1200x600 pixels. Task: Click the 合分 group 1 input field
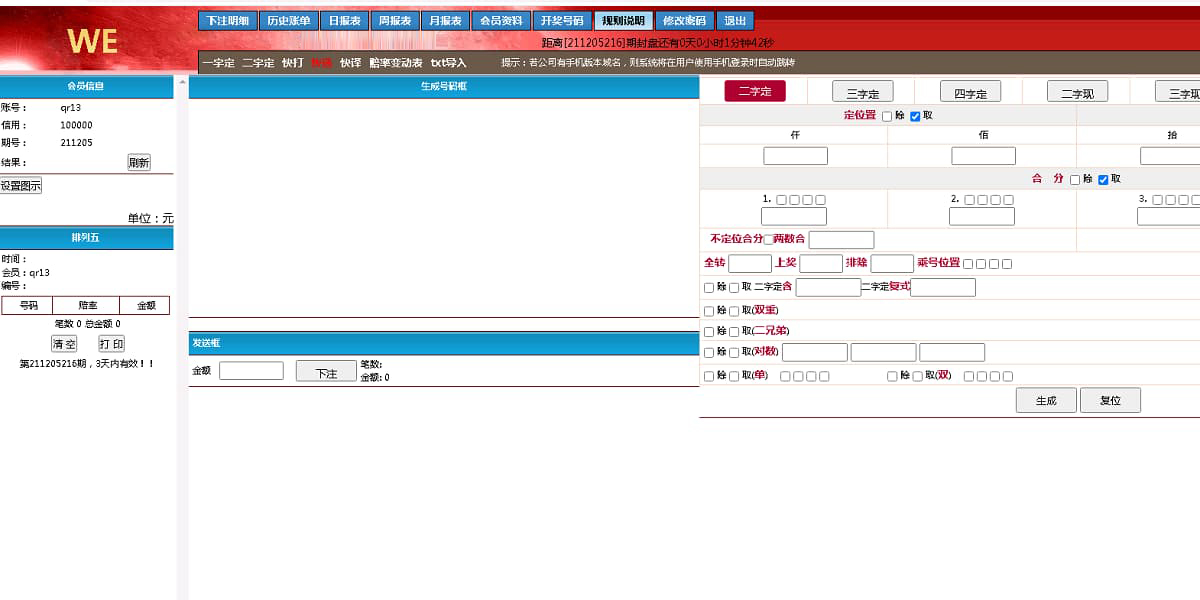(794, 216)
